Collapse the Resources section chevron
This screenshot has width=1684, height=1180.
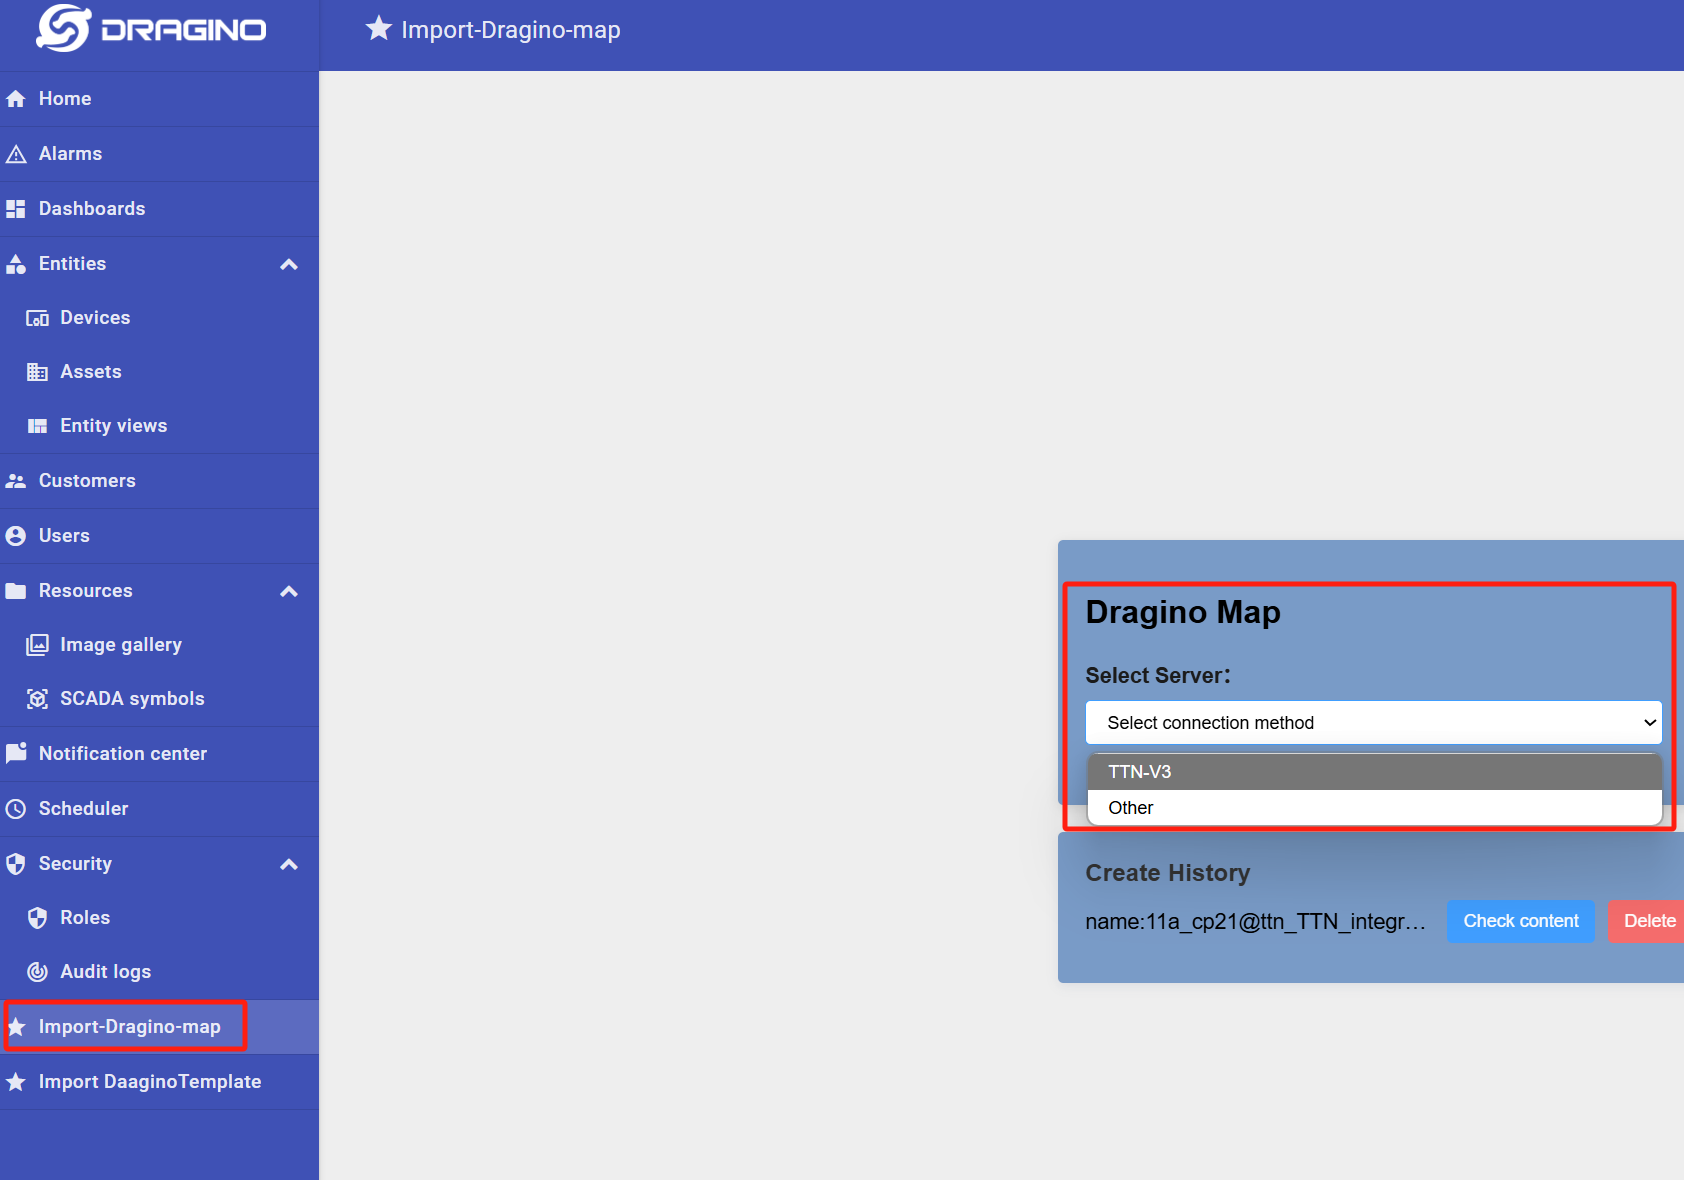289,591
